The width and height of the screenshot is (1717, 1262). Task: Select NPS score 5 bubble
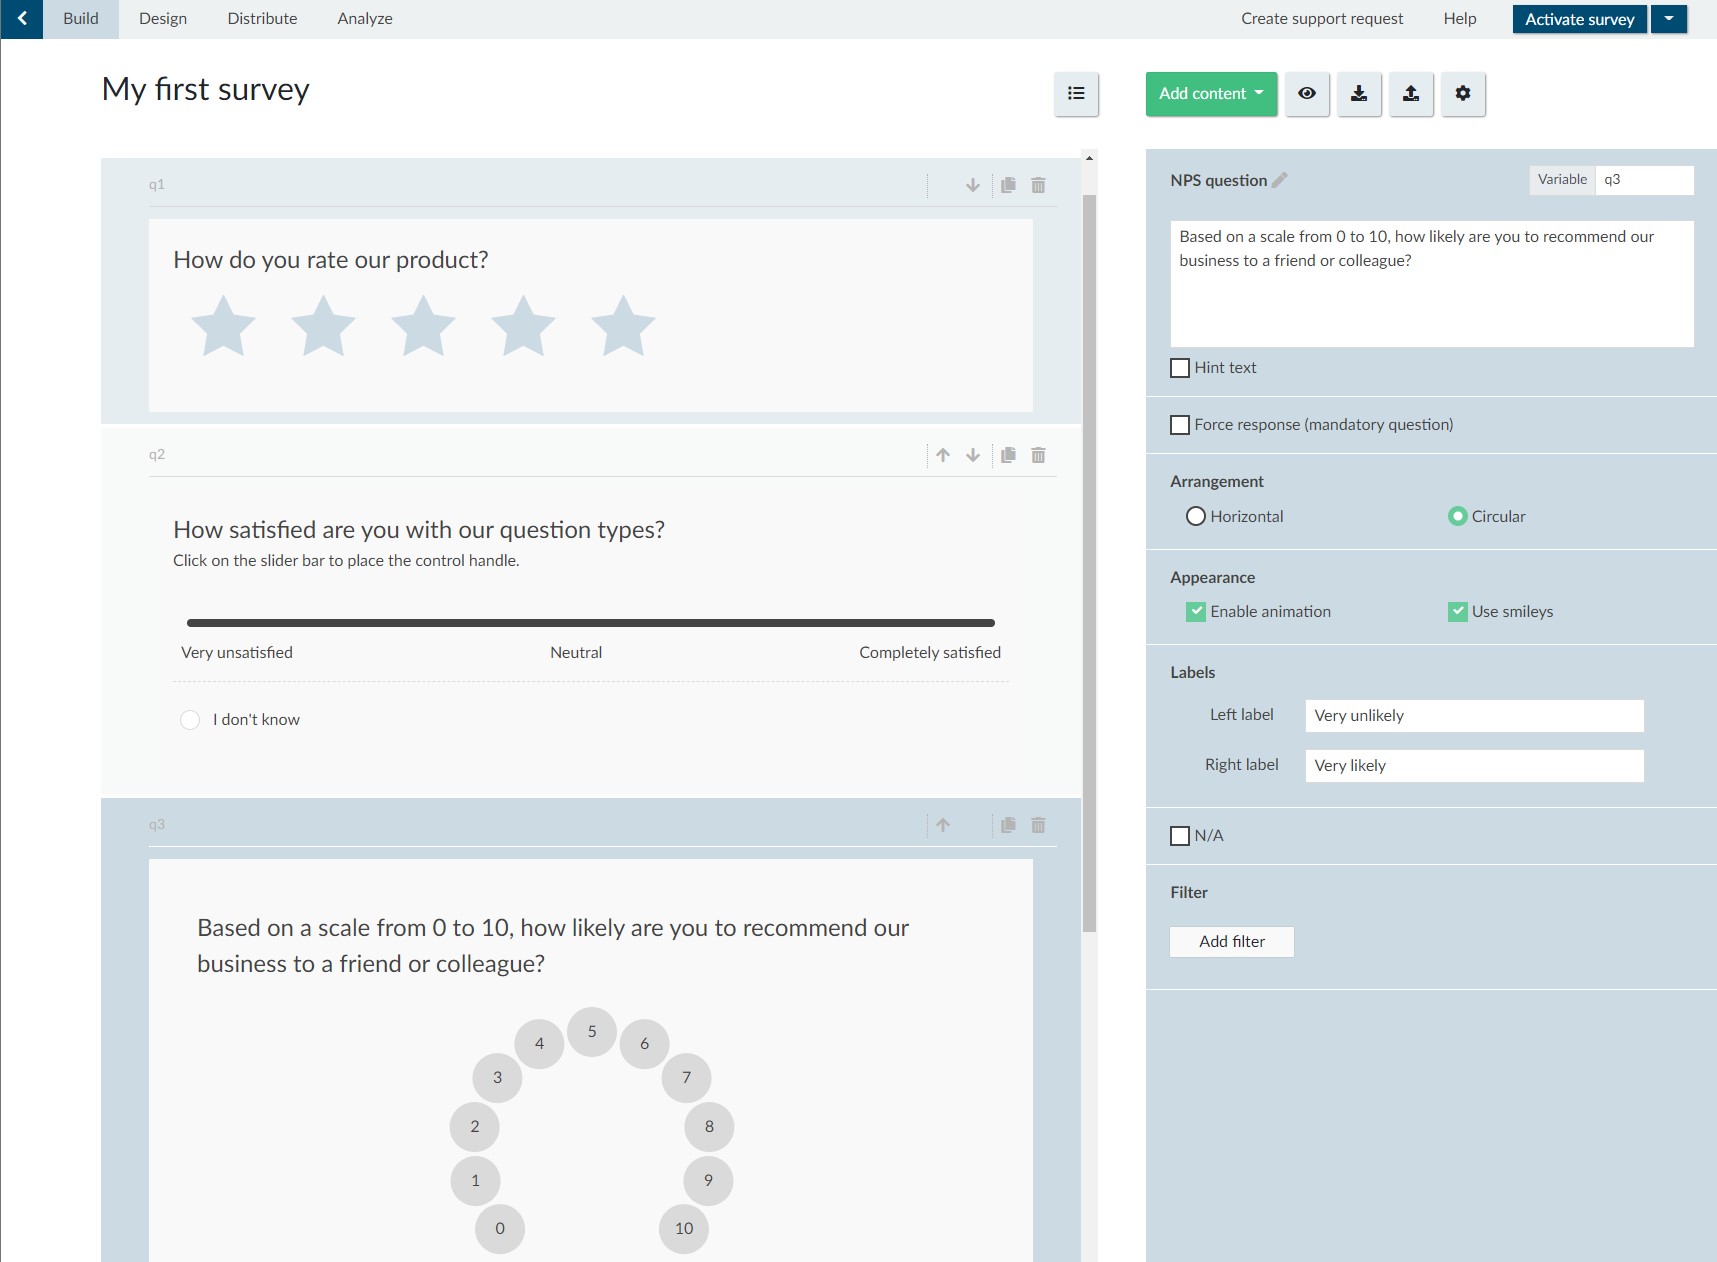tap(592, 1032)
